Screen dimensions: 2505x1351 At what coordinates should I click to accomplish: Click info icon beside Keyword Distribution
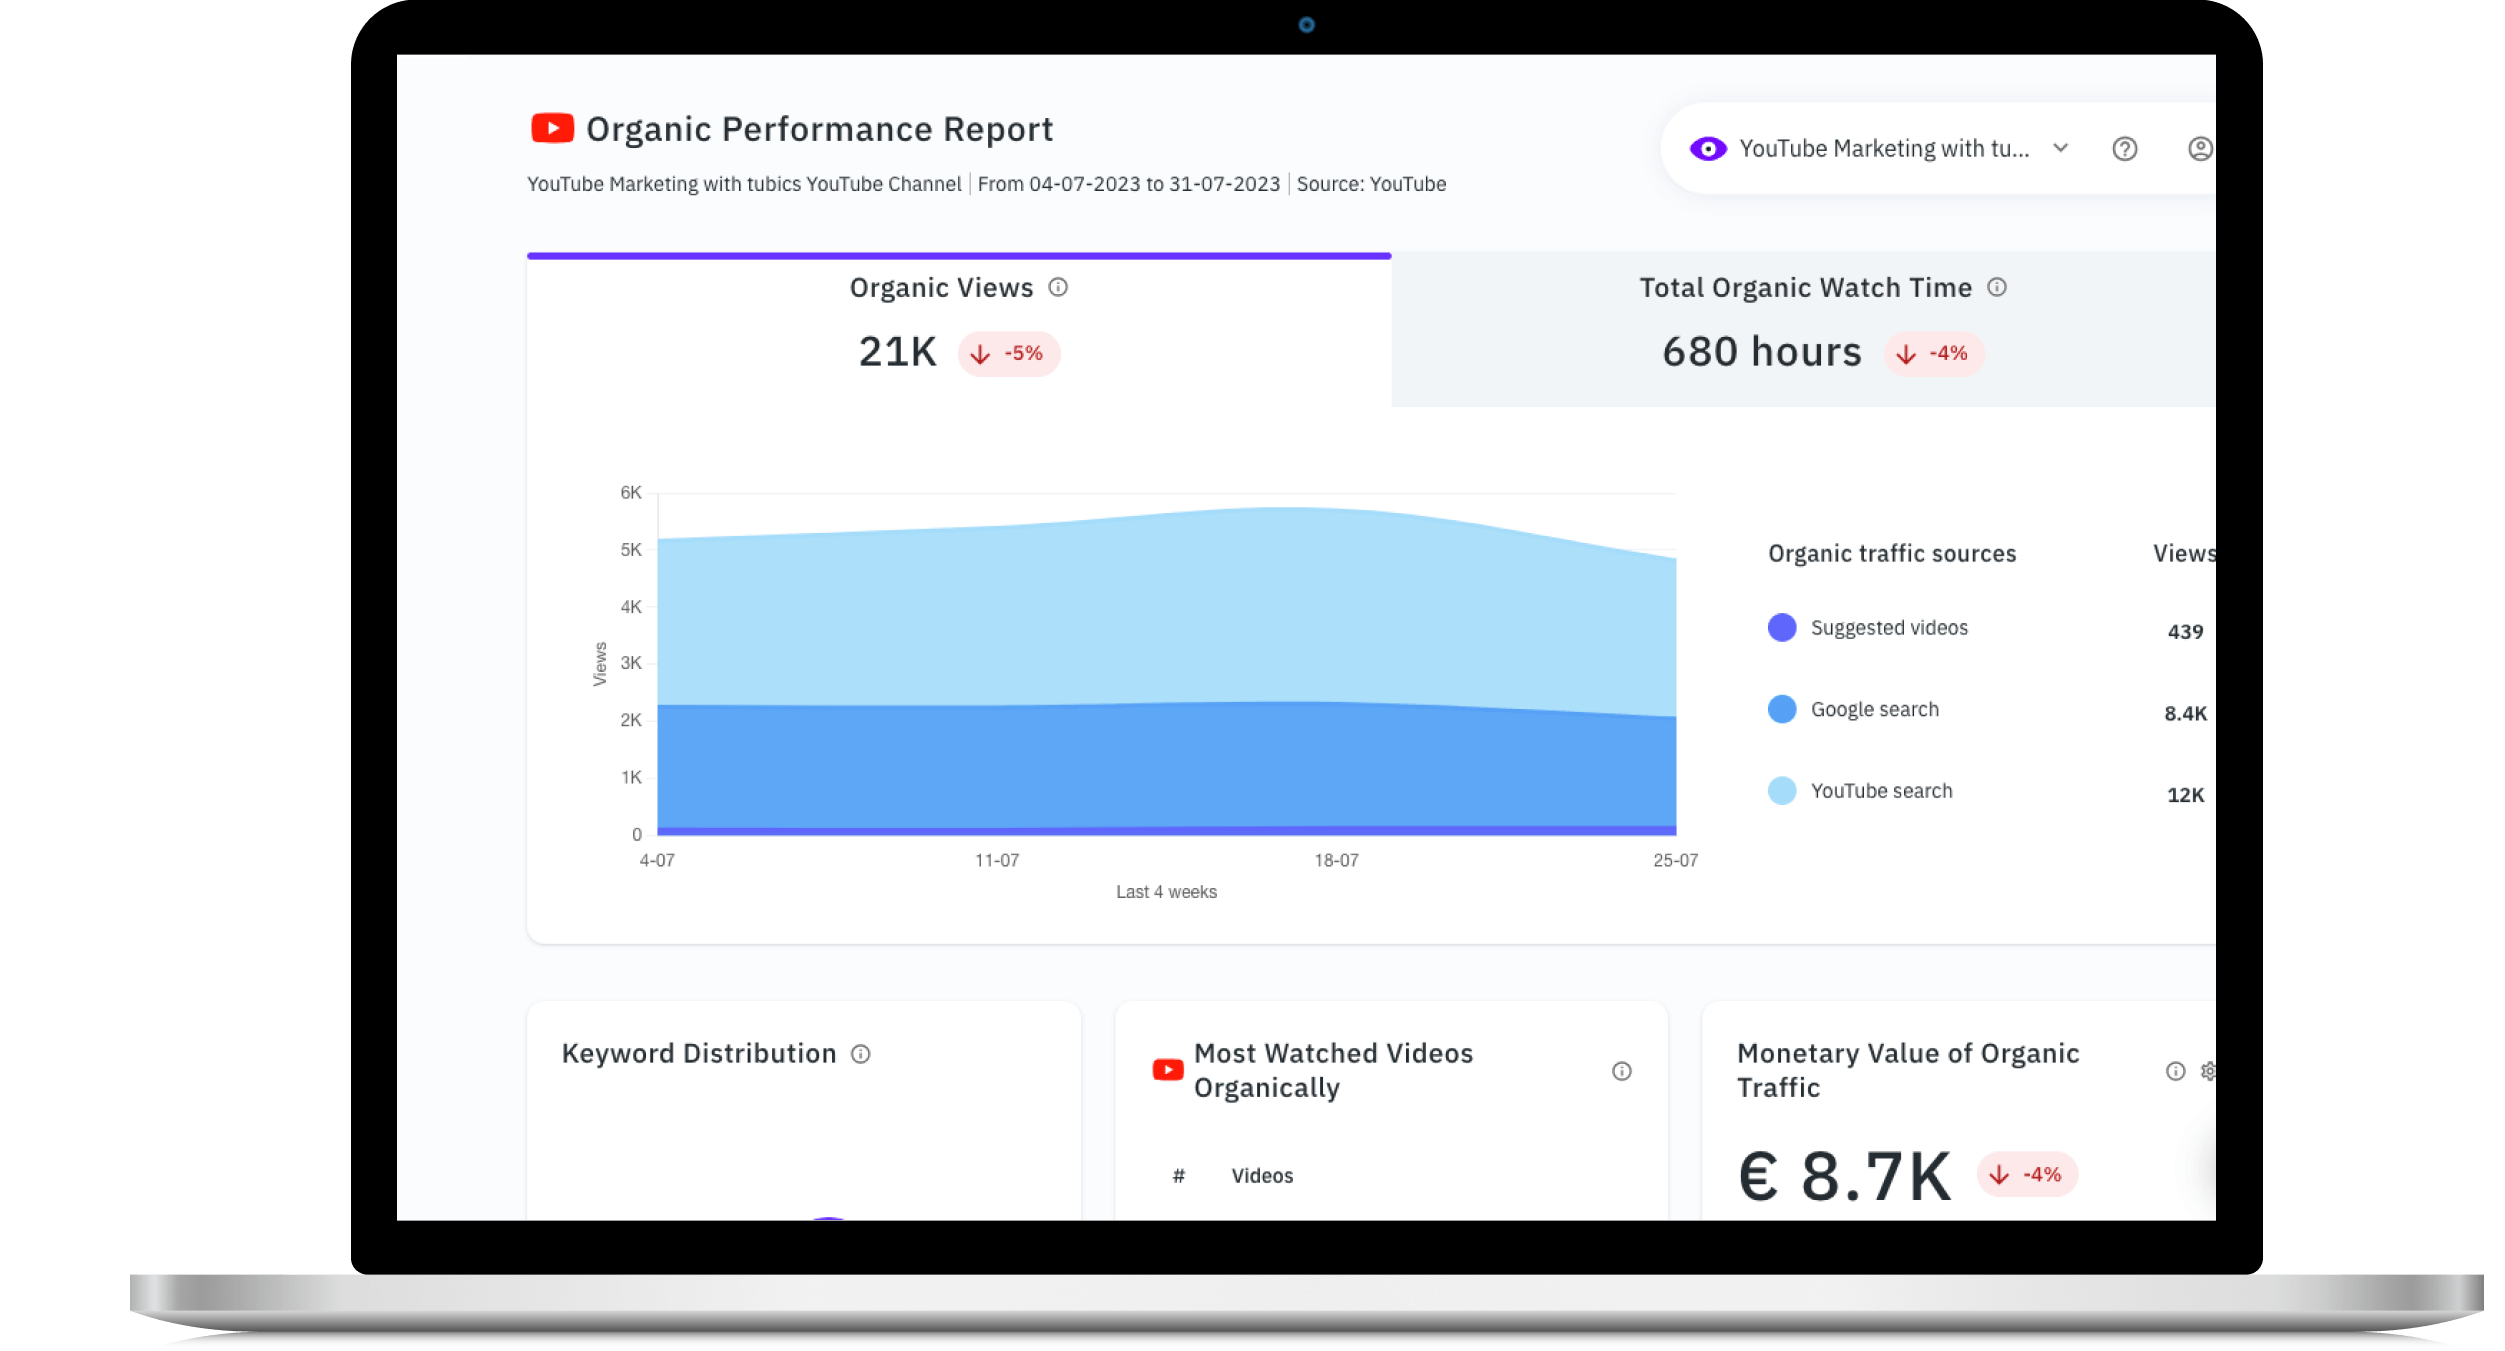(861, 1054)
